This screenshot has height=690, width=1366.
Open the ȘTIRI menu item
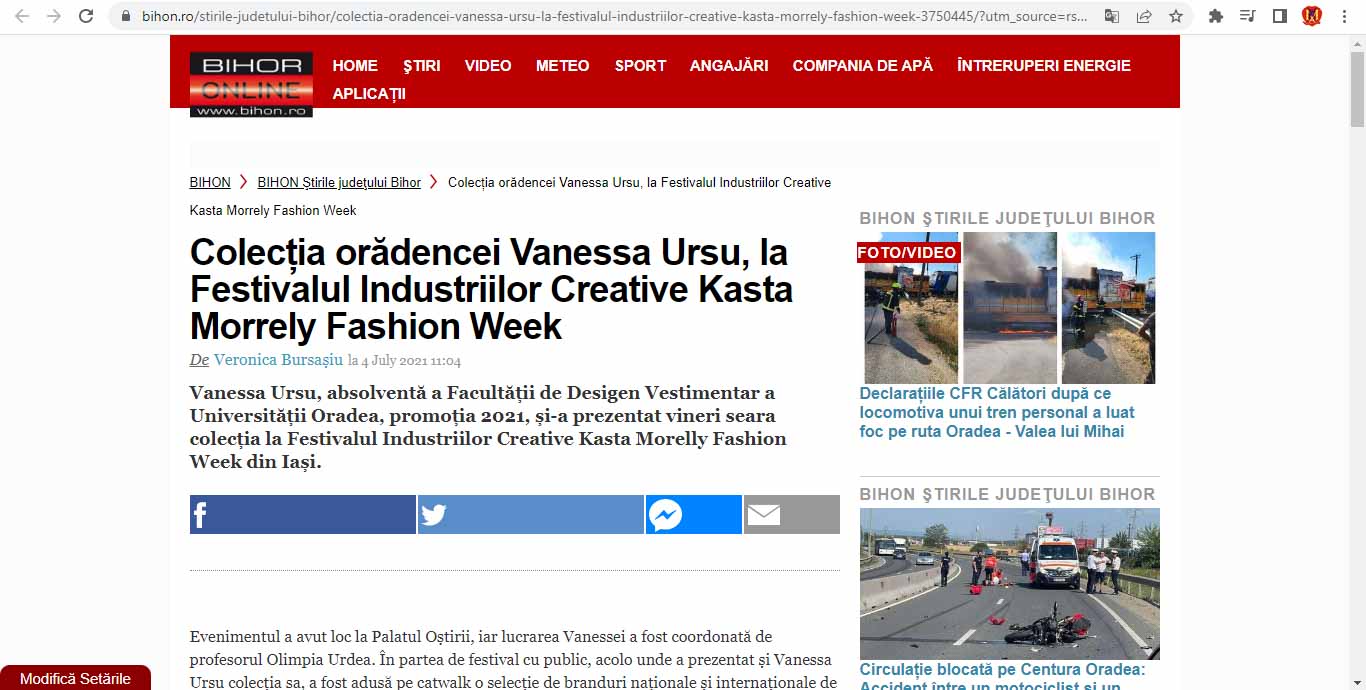click(x=421, y=65)
